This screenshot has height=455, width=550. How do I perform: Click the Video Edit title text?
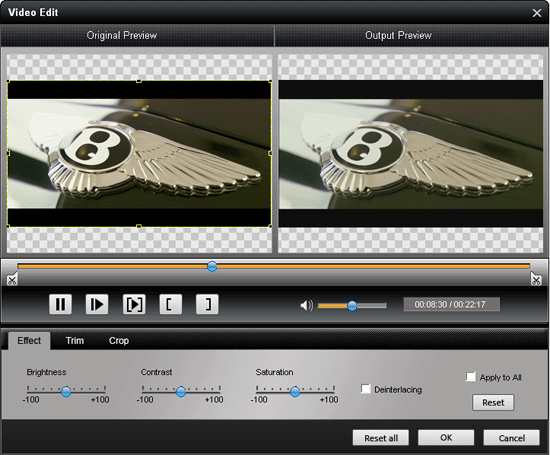point(33,12)
